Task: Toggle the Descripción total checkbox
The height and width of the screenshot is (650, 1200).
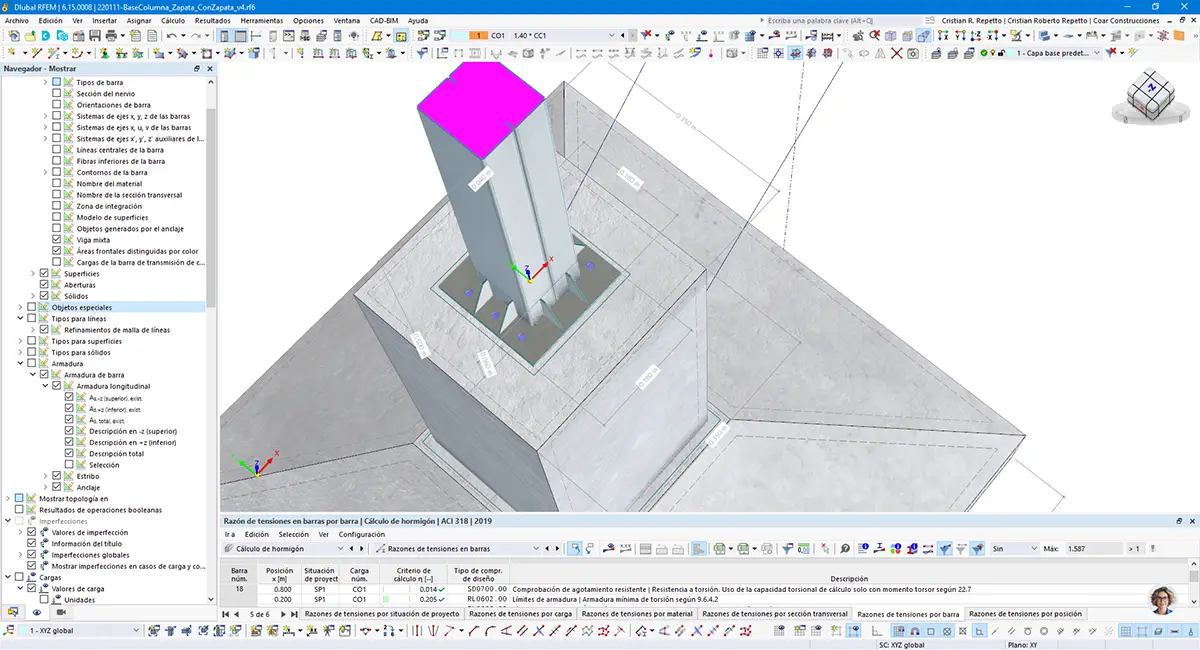Action: (x=69, y=453)
